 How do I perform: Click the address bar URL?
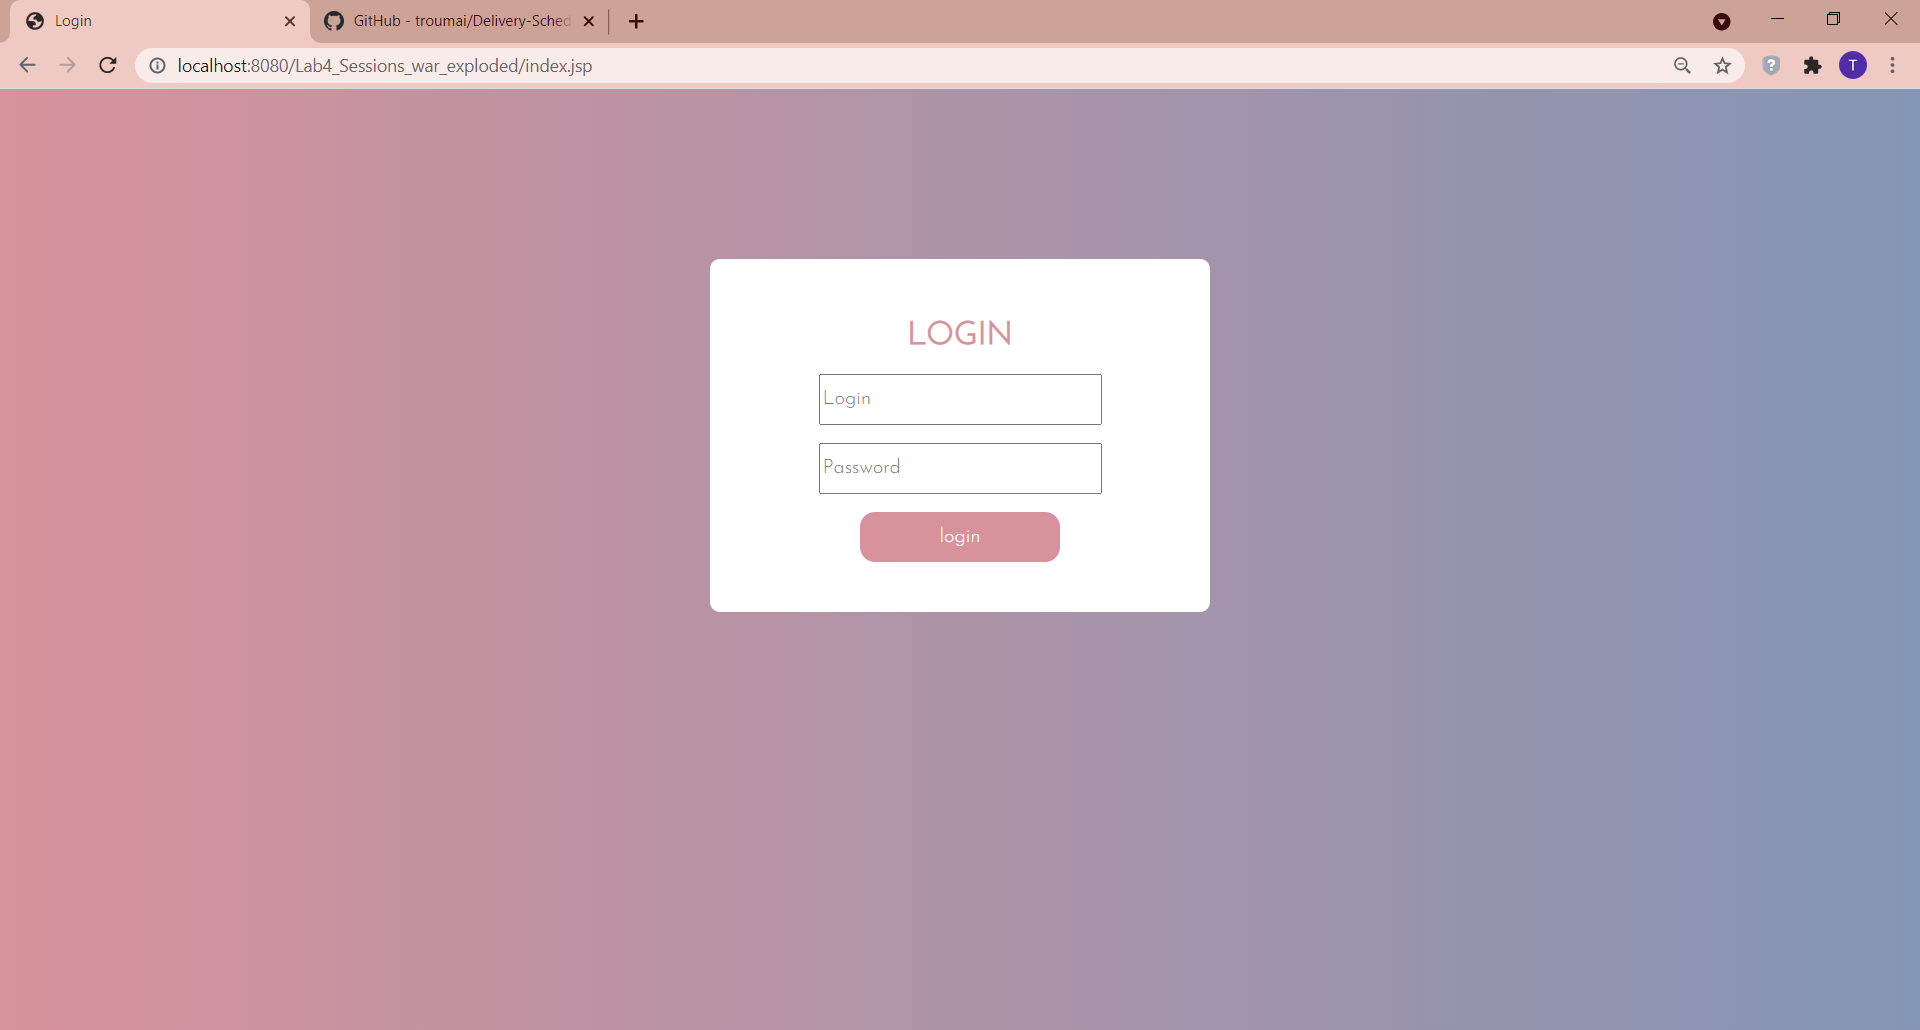(x=385, y=66)
